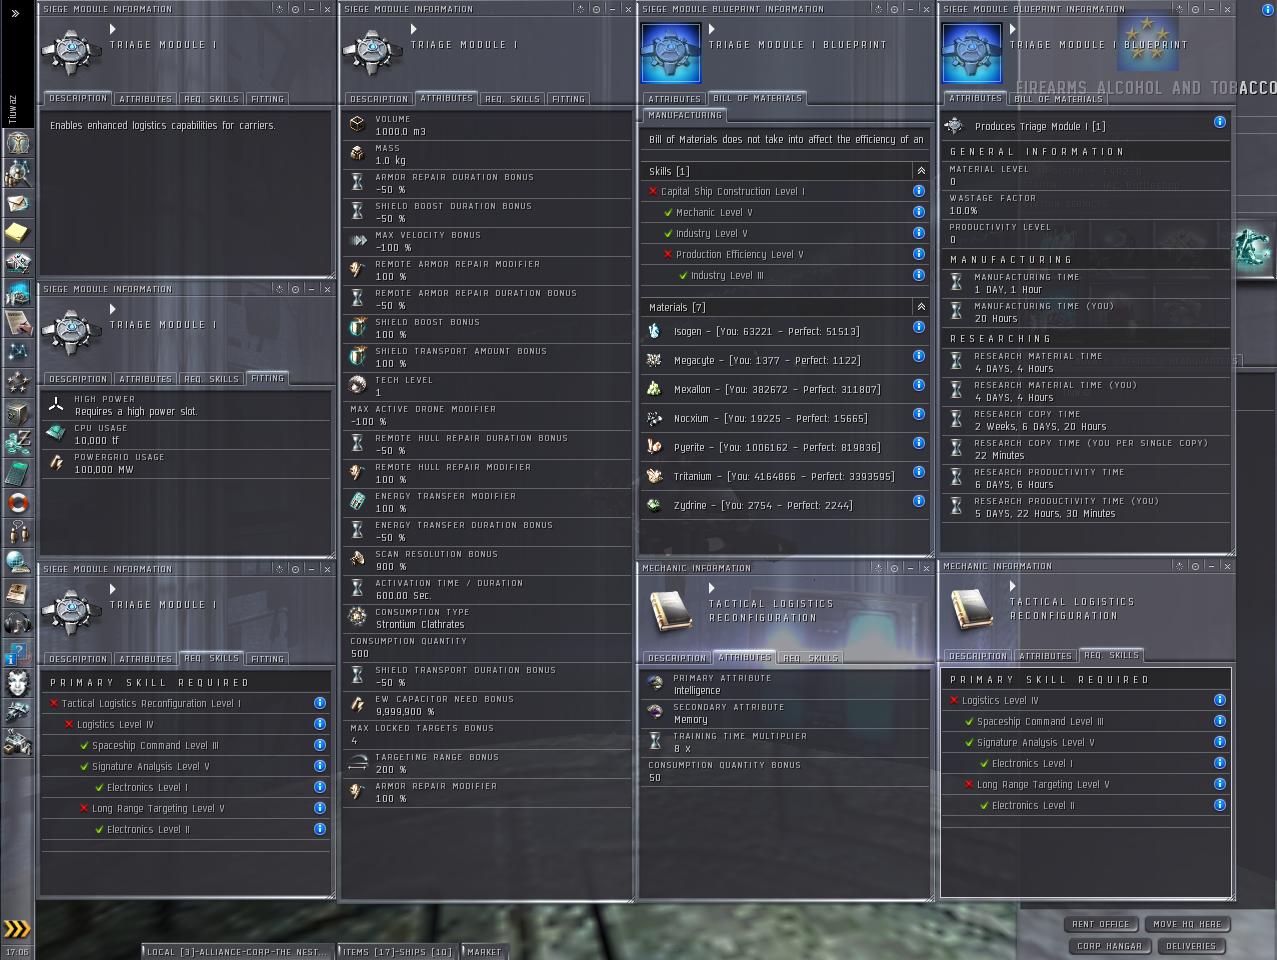
Task: Click Long Range Targeting Level V in bottom-left window
Action: coord(158,808)
